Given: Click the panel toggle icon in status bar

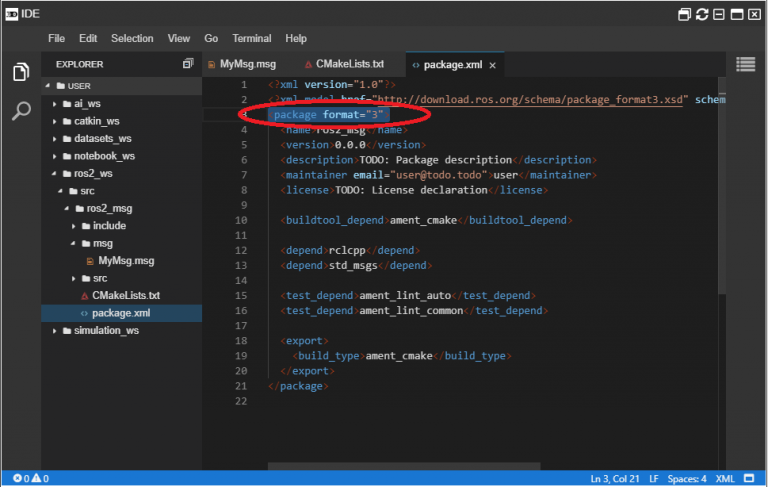Looking at the screenshot, I should [749, 478].
